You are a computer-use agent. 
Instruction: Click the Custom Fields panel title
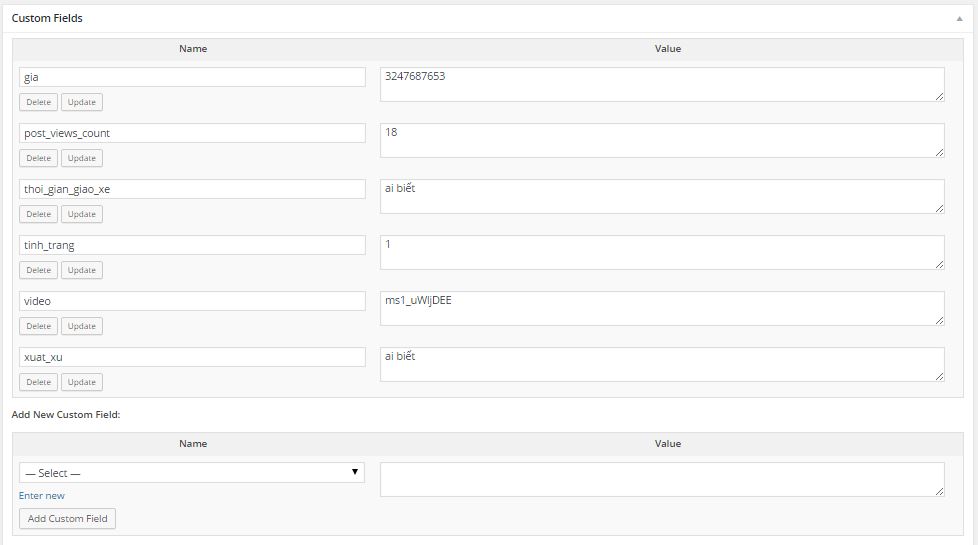click(x=47, y=18)
